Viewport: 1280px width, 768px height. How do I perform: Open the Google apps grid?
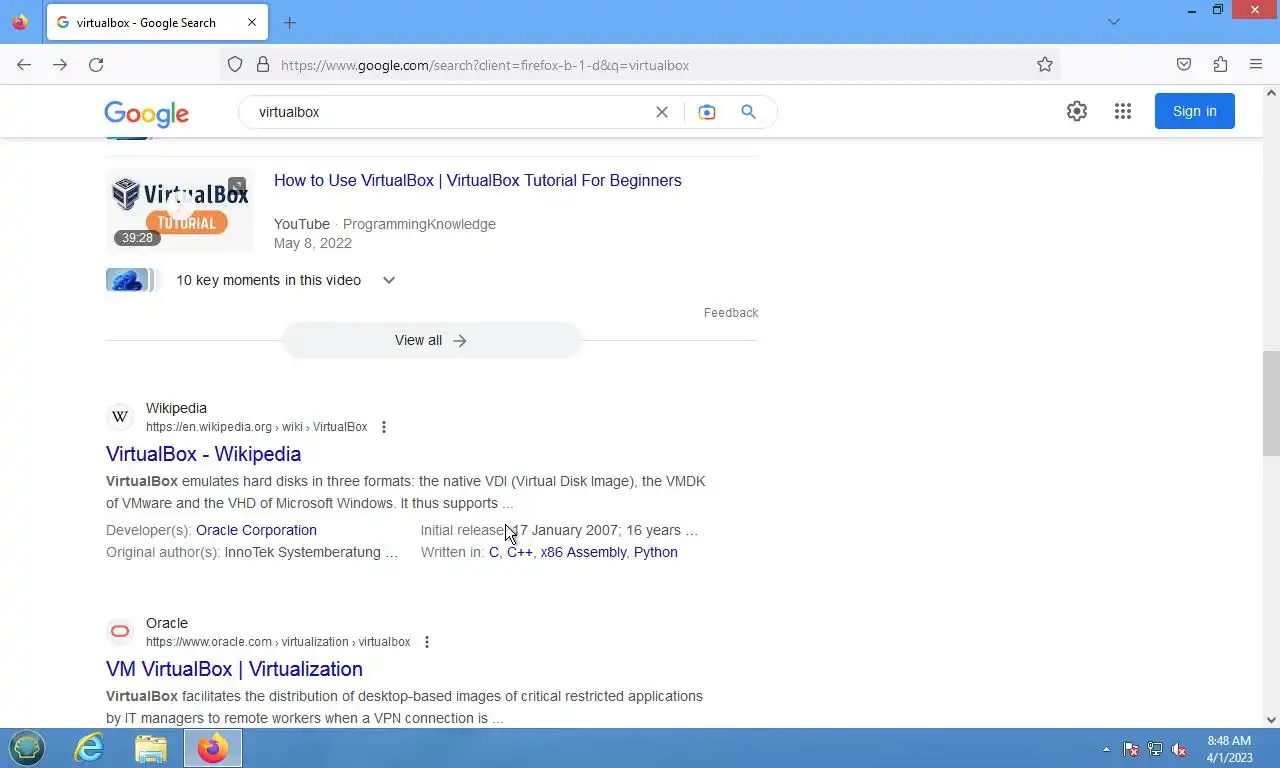point(1123,111)
